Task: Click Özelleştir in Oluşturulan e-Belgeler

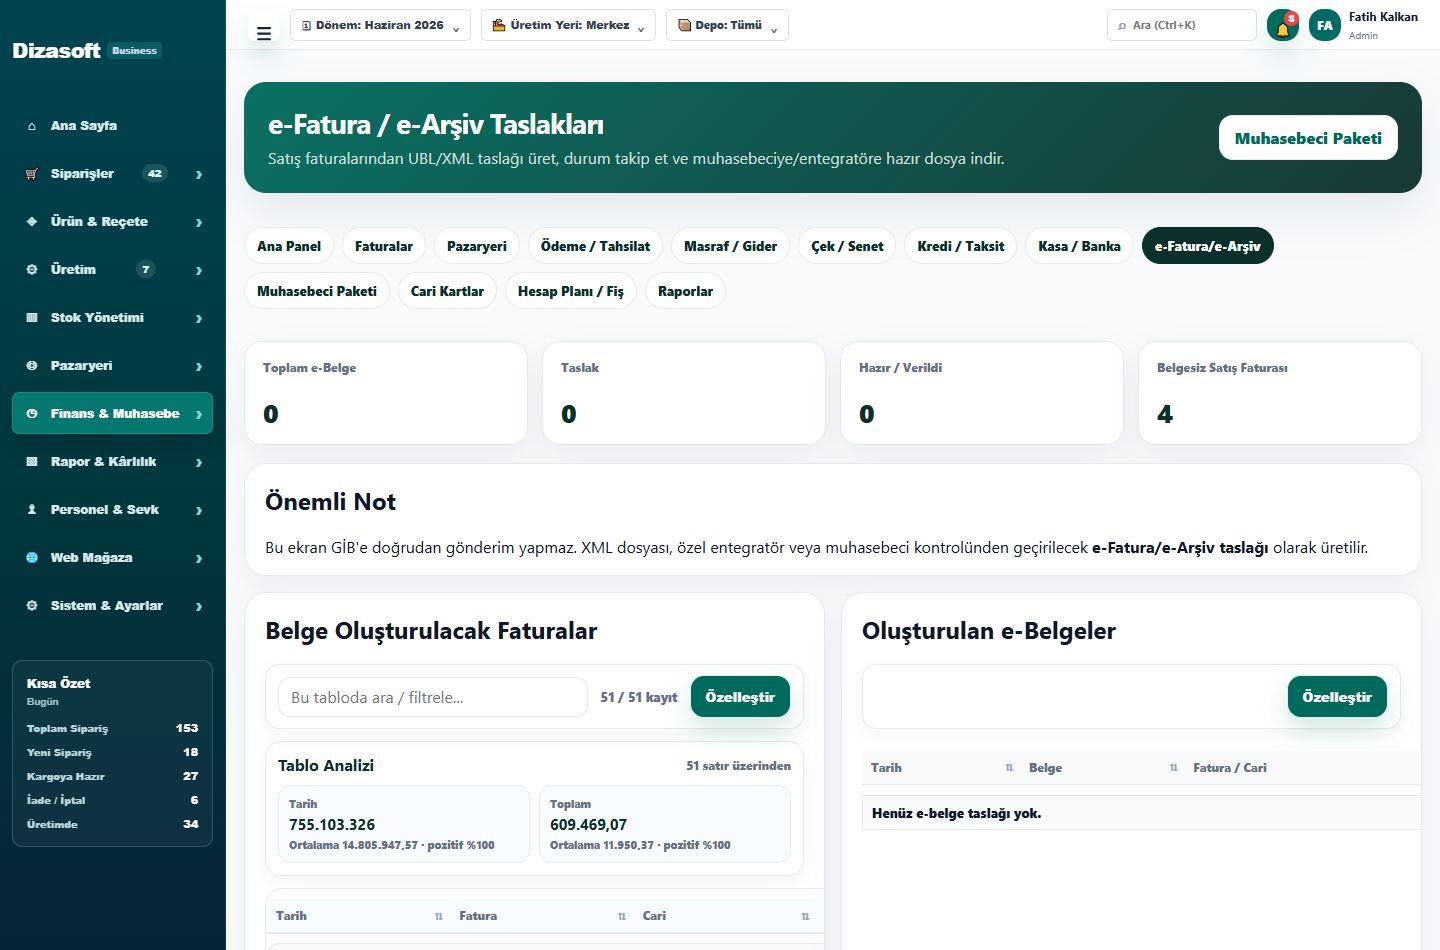Action: [1337, 697]
